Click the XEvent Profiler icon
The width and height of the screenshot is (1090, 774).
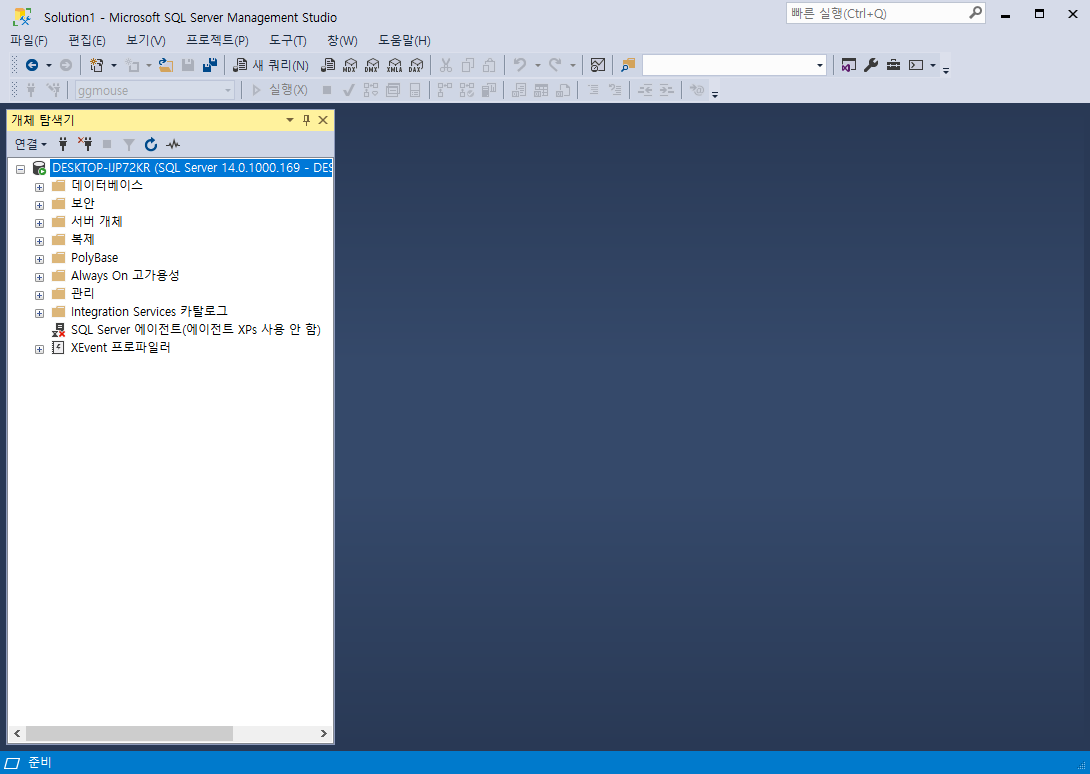tap(58, 348)
